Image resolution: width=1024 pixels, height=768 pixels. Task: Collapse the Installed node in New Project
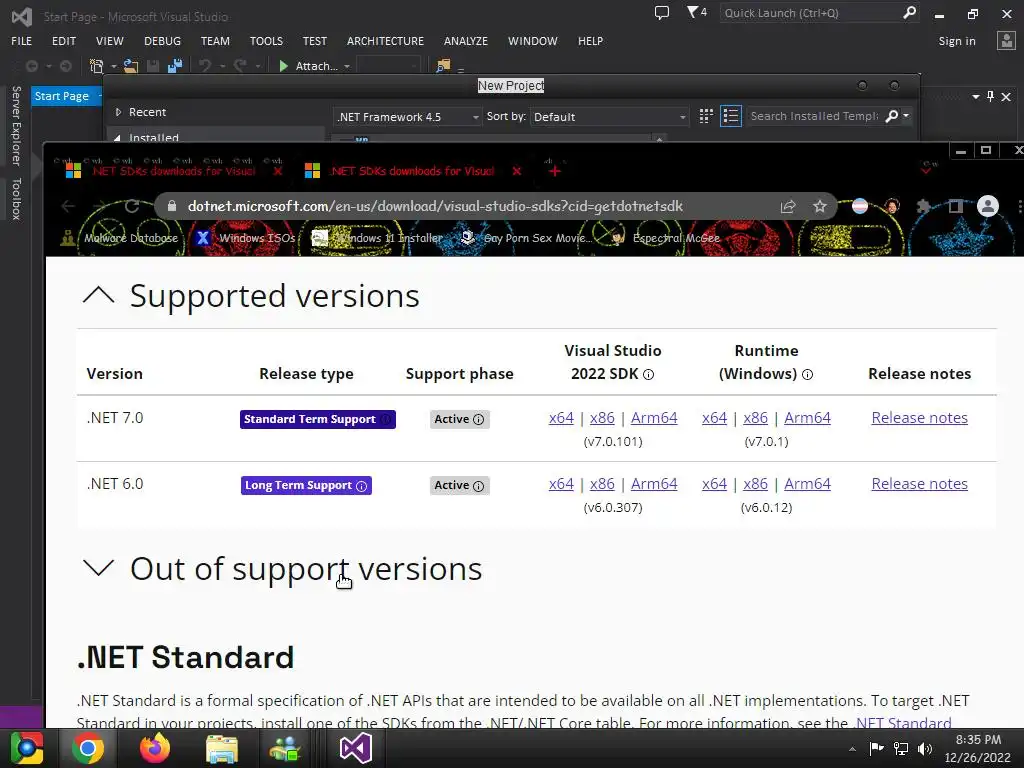tap(118, 137)
